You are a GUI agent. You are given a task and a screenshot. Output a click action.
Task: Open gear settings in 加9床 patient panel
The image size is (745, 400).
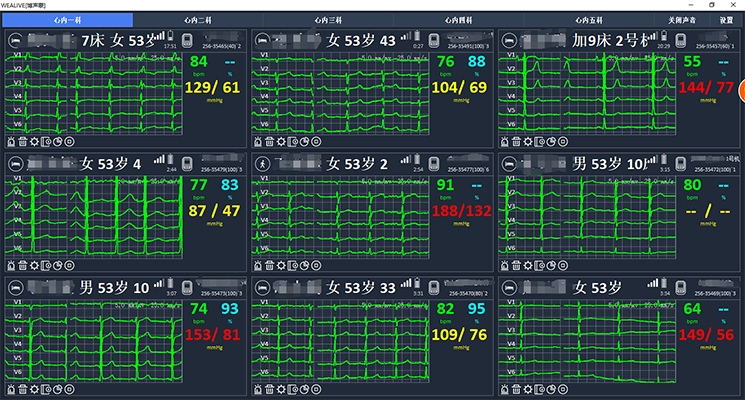529,142
